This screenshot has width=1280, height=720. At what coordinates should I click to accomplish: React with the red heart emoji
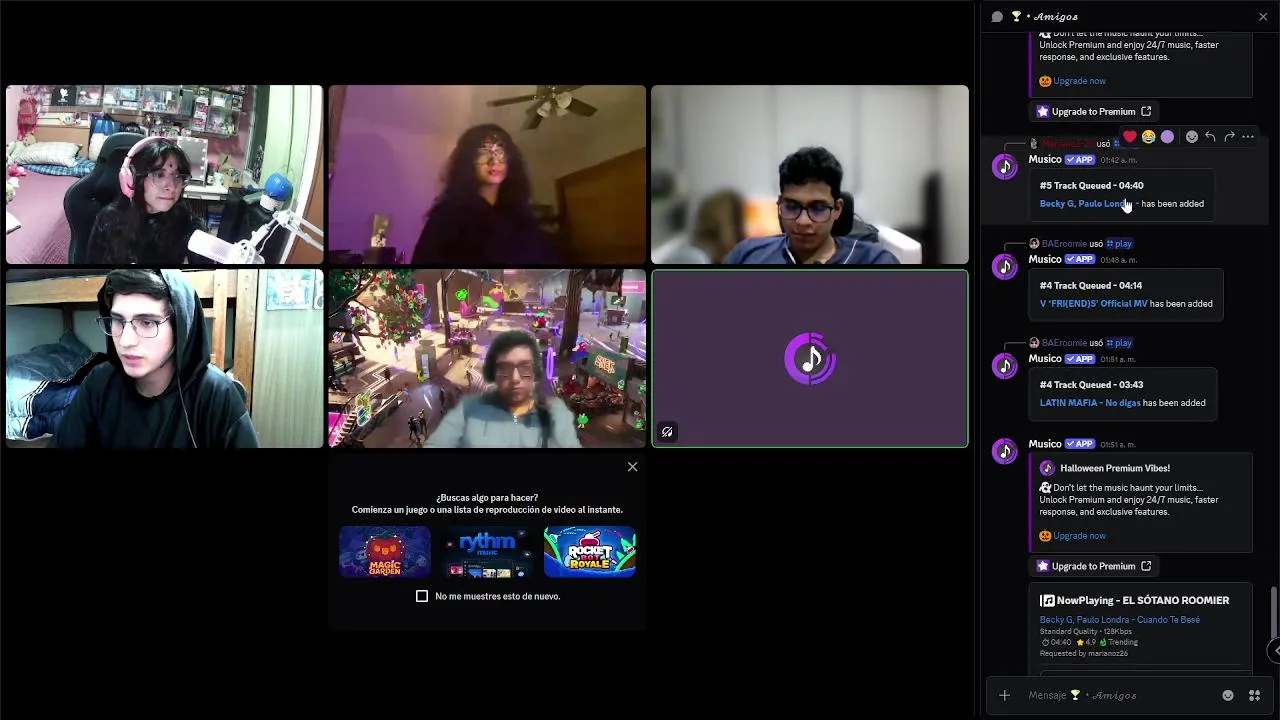pyautogui.click(x=1130, y=137)
